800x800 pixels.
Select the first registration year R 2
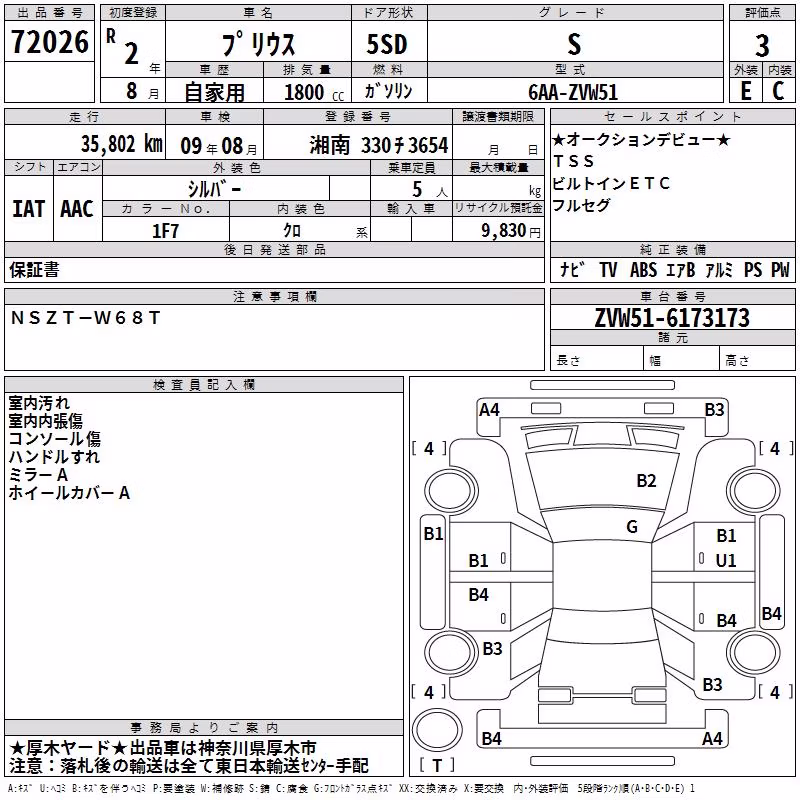133,47
